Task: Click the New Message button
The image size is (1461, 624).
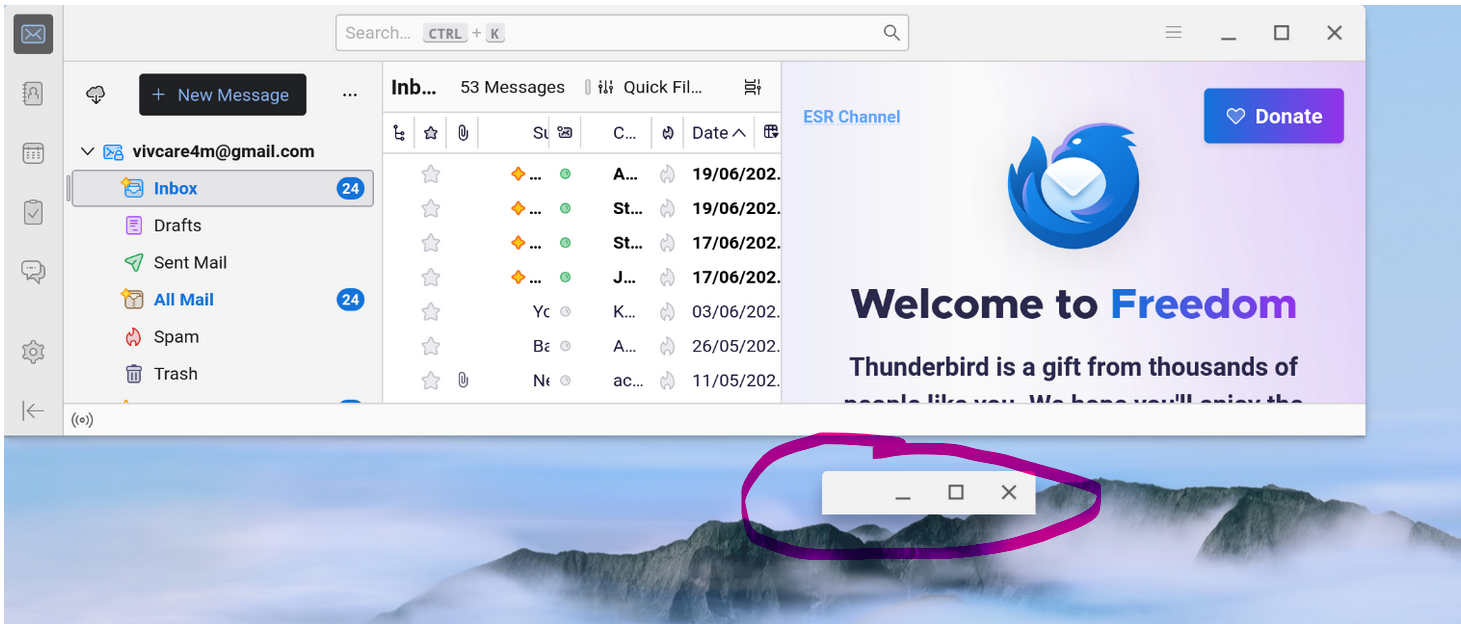Action: point(222,95)
